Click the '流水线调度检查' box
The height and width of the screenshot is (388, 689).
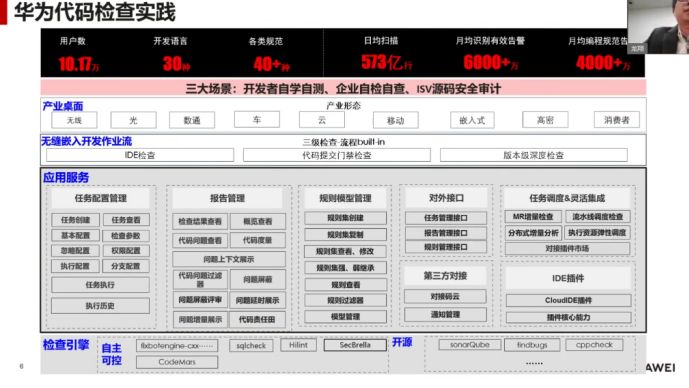point(598,217)
